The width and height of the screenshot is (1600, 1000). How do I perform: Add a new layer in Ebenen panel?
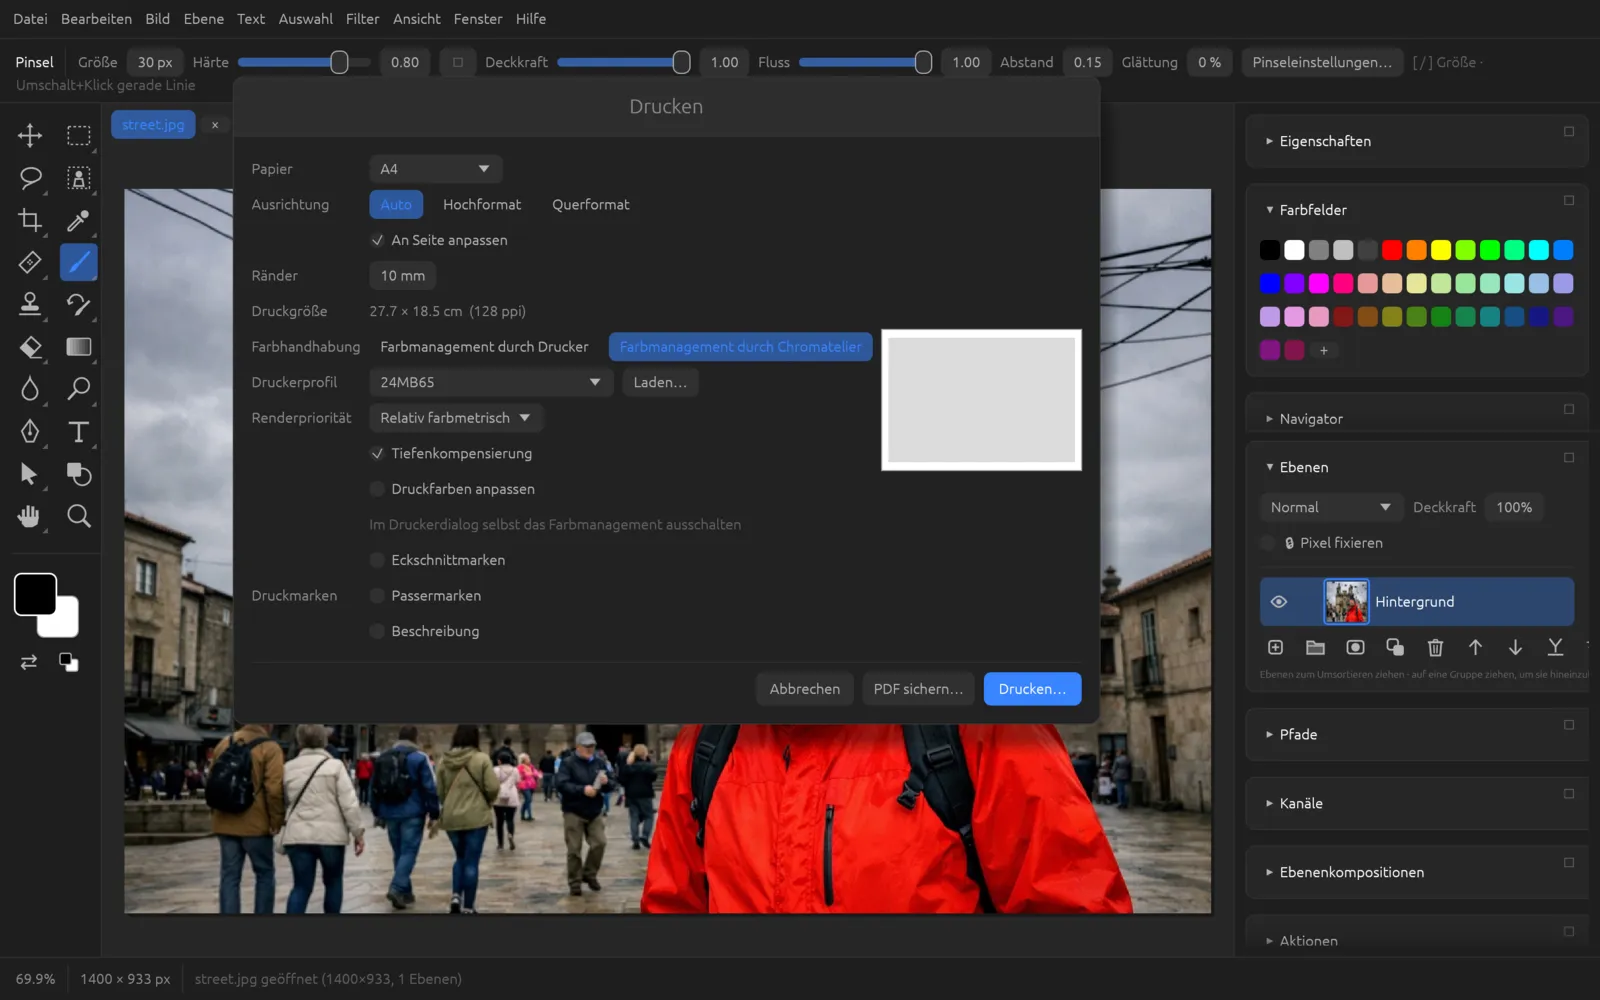click(x=1275, y=648)
